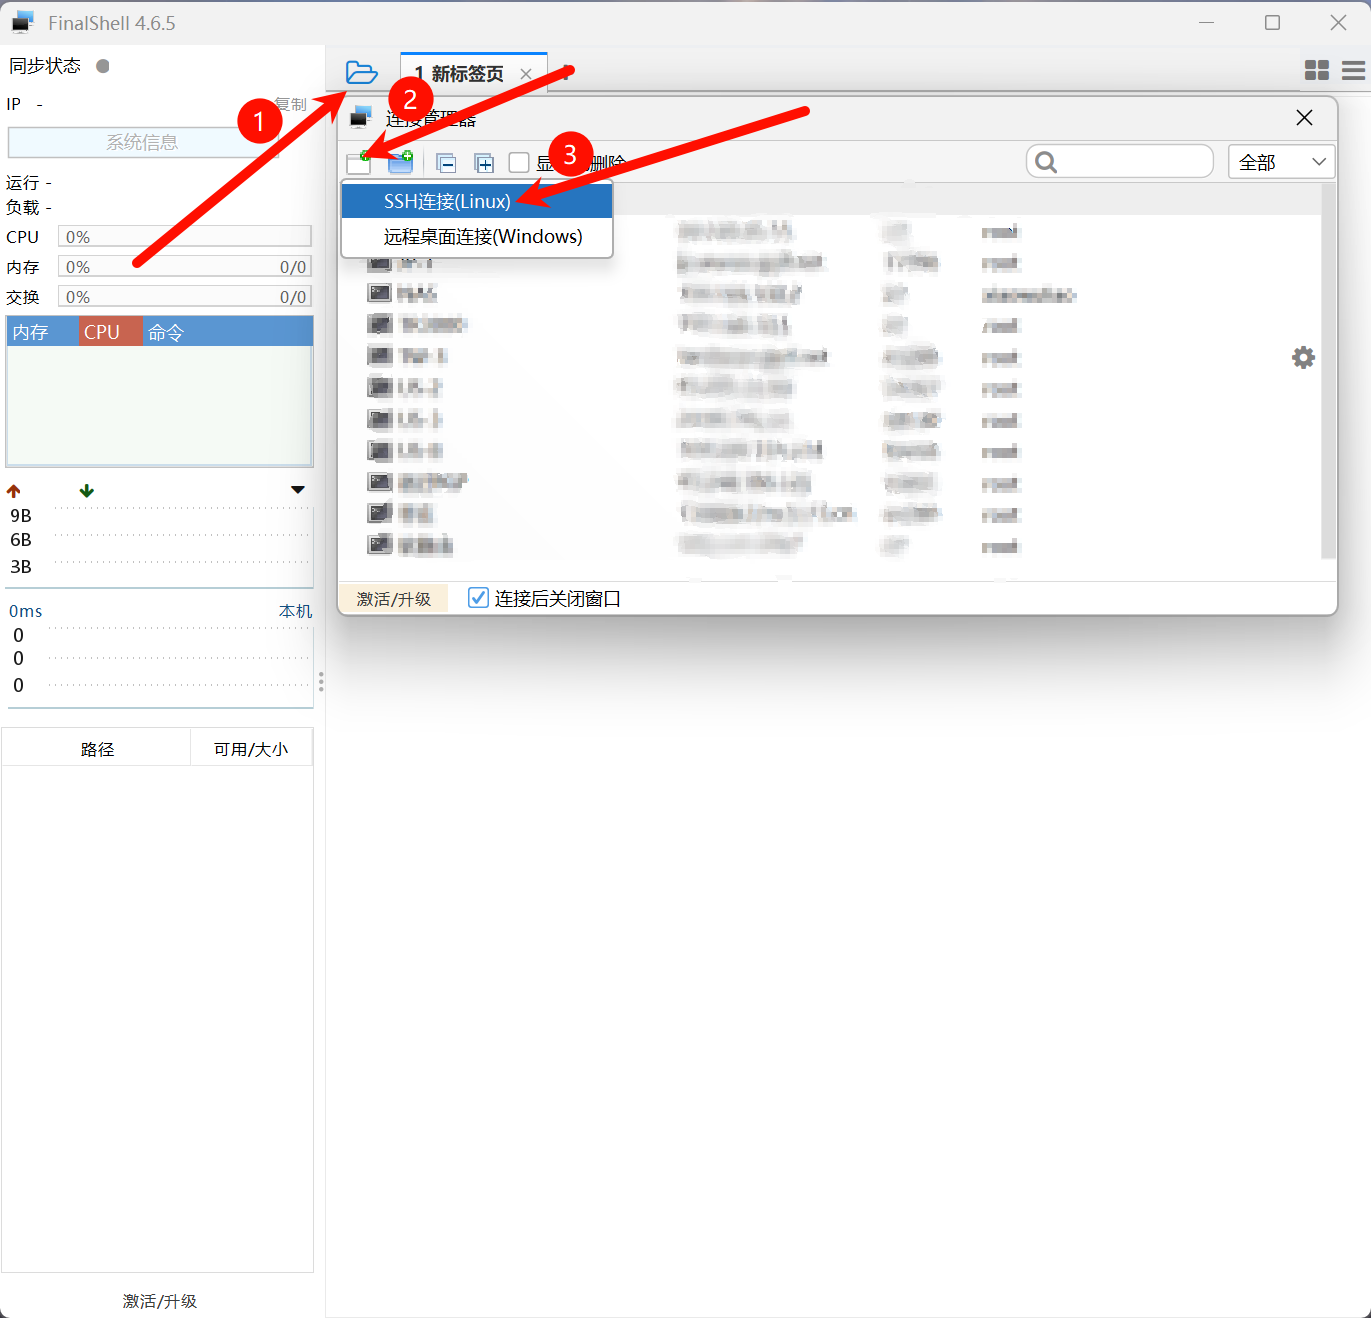Click the 命令 column header
The image size is (1371, 1318).
(228, 332)
